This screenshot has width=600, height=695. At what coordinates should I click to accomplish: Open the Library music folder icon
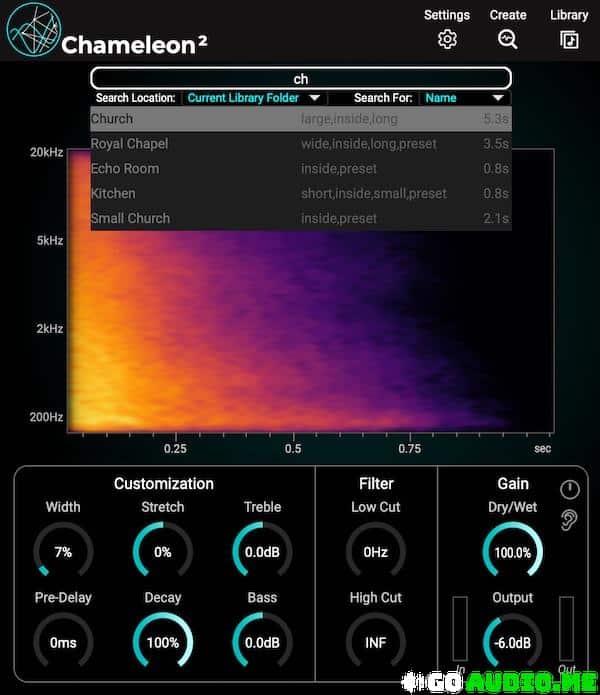(x=569, y=40)
